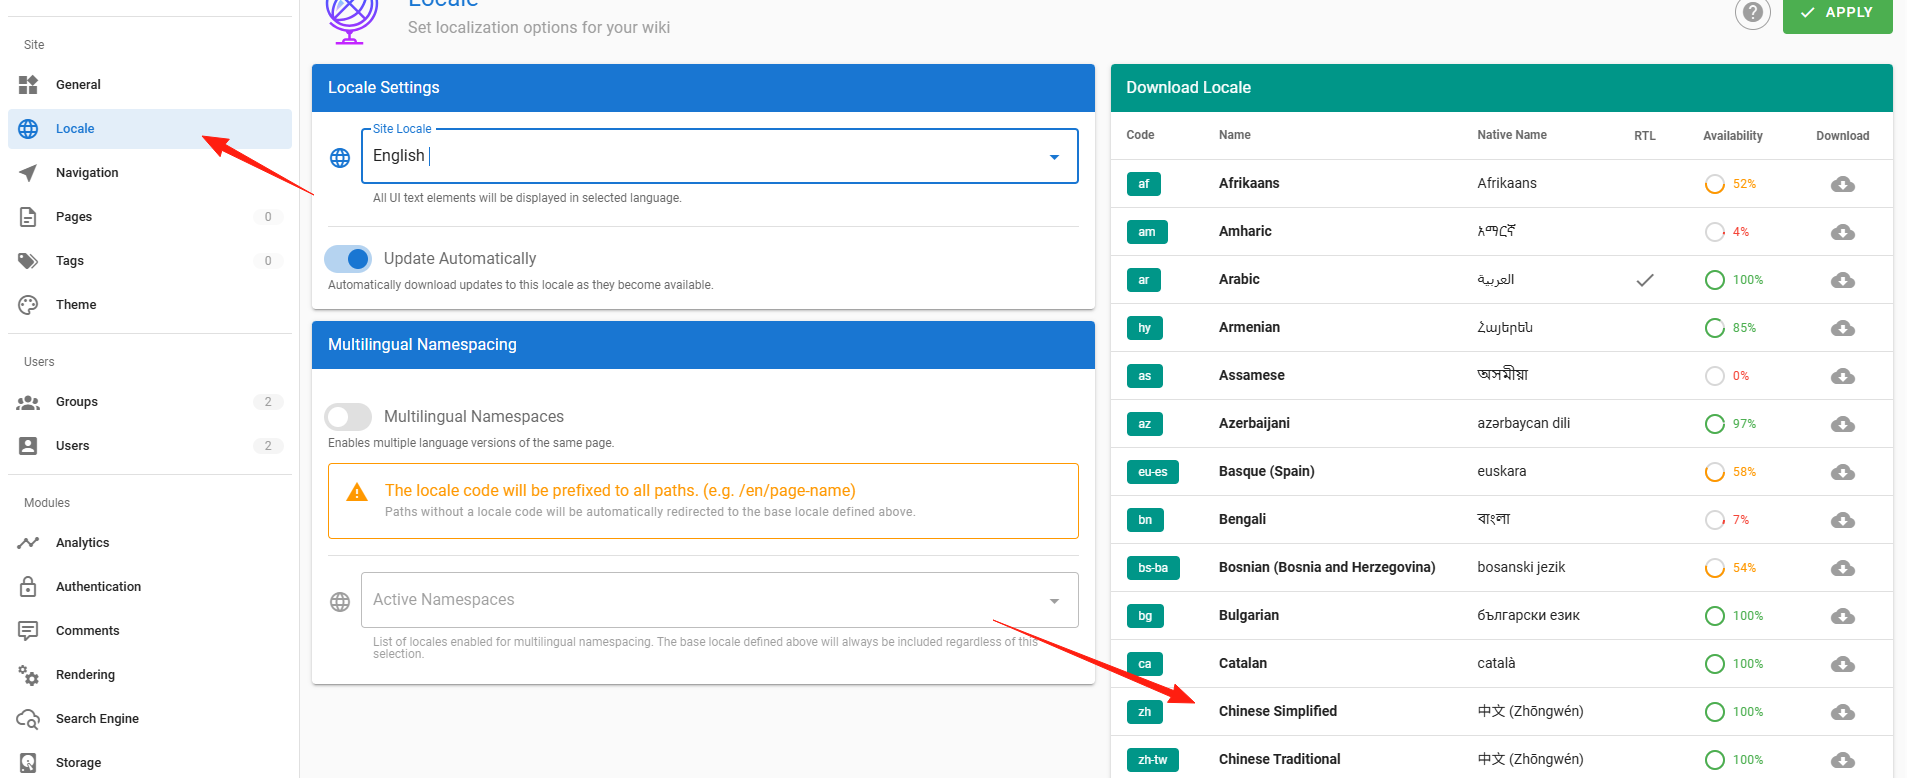Download the Afrikaans locale
Viewport: 1907px width, 778px height.
click(x=1843, y=184)
